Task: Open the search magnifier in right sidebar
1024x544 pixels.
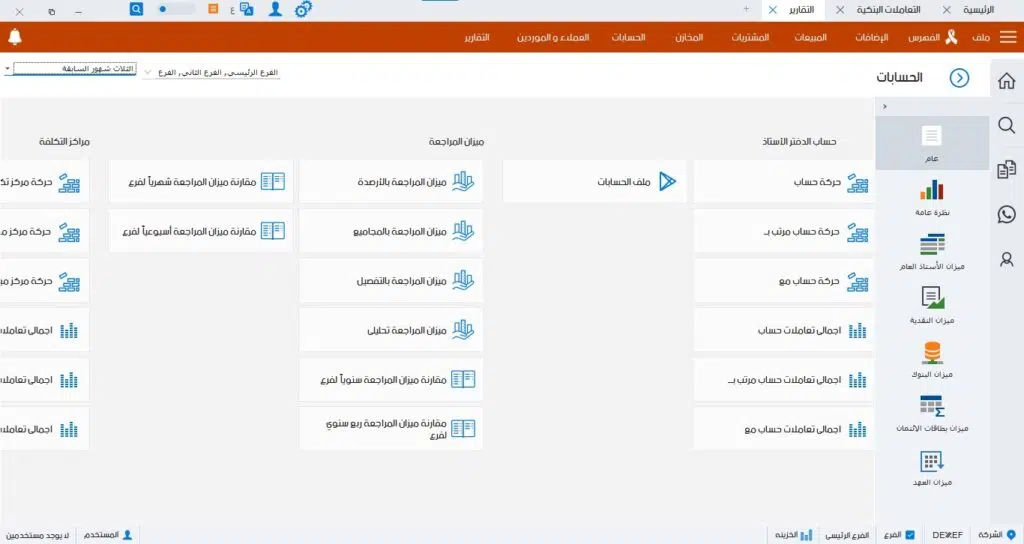Action: coord(1006,125)
